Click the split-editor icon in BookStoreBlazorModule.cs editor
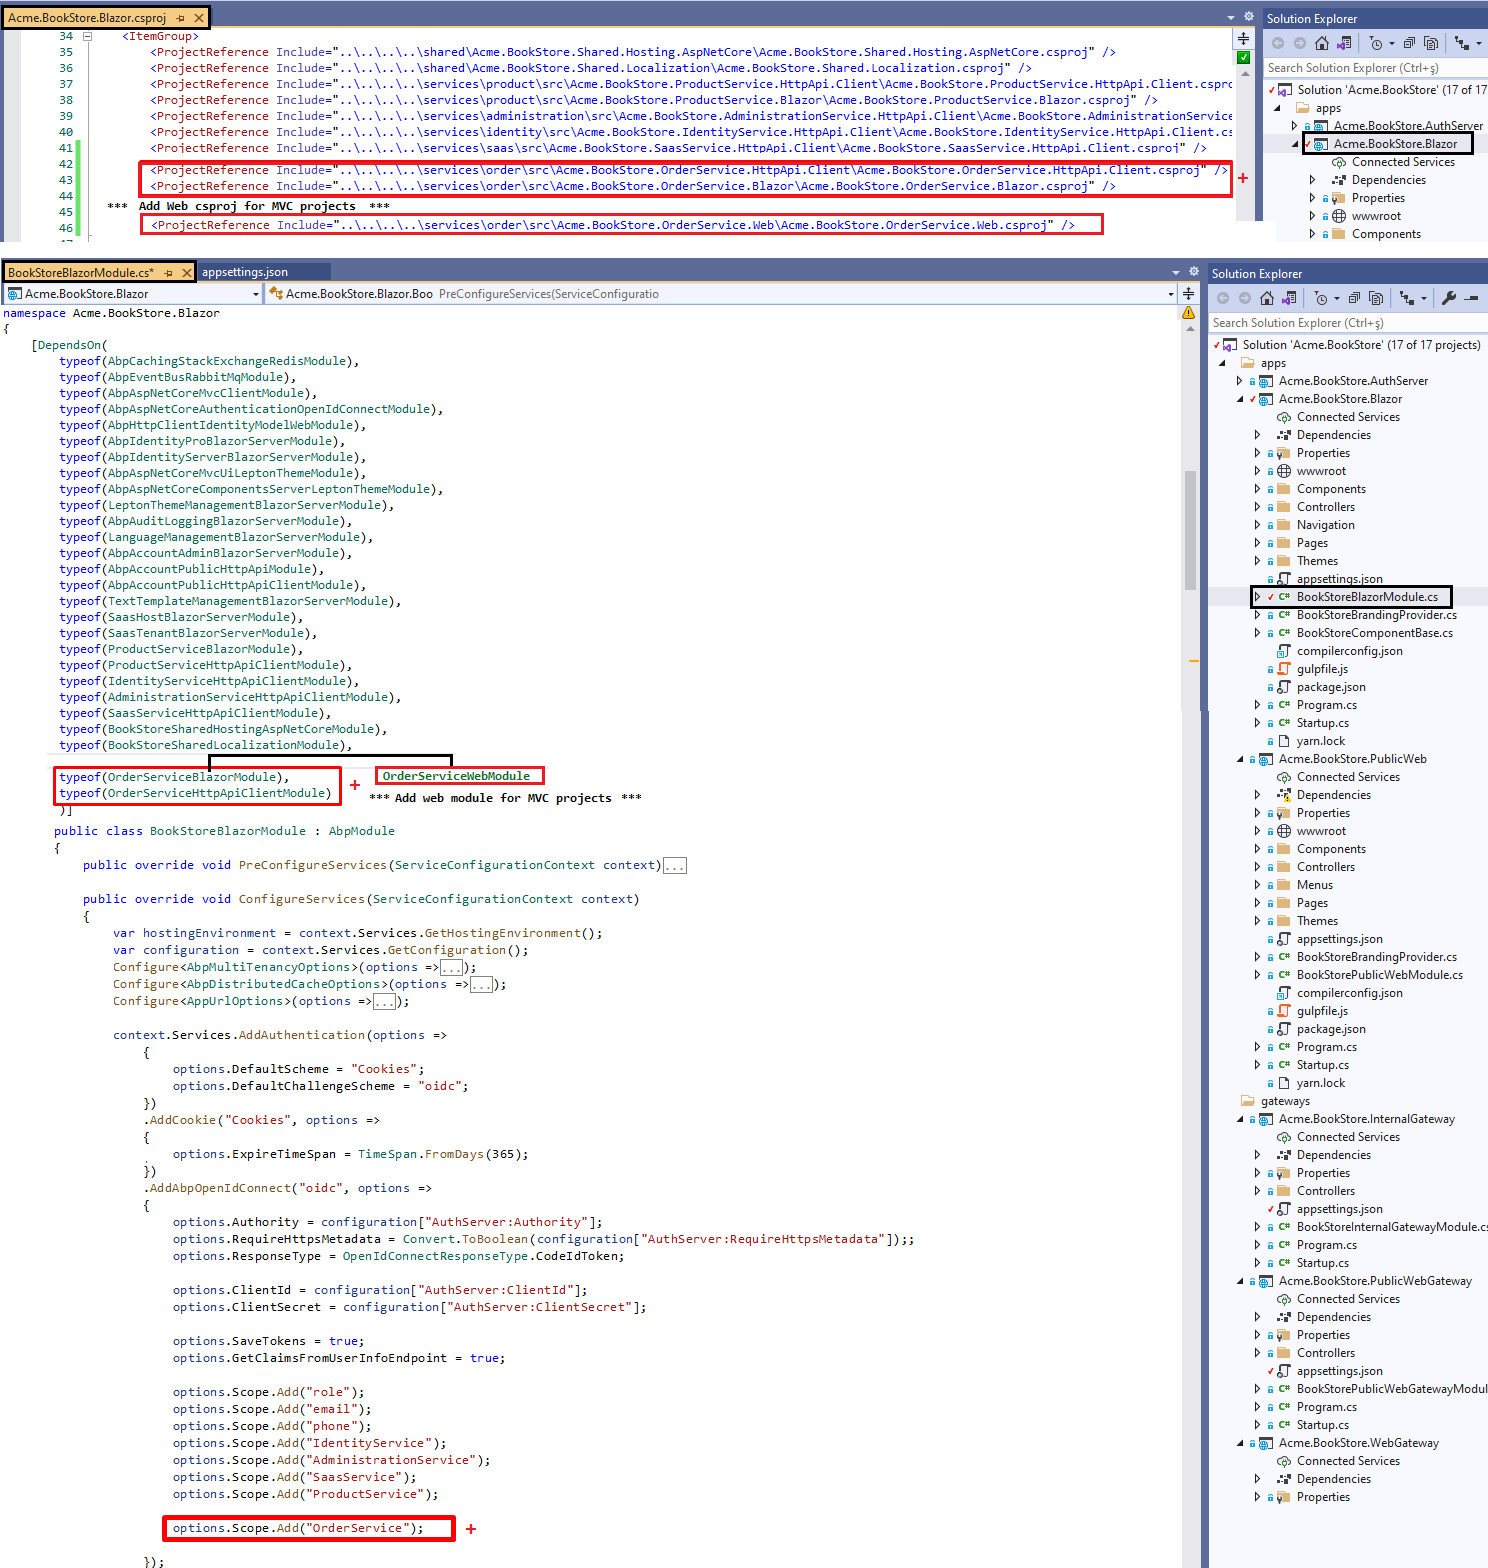This screenshot has height=1568, width=1488. coord(1188,293)
